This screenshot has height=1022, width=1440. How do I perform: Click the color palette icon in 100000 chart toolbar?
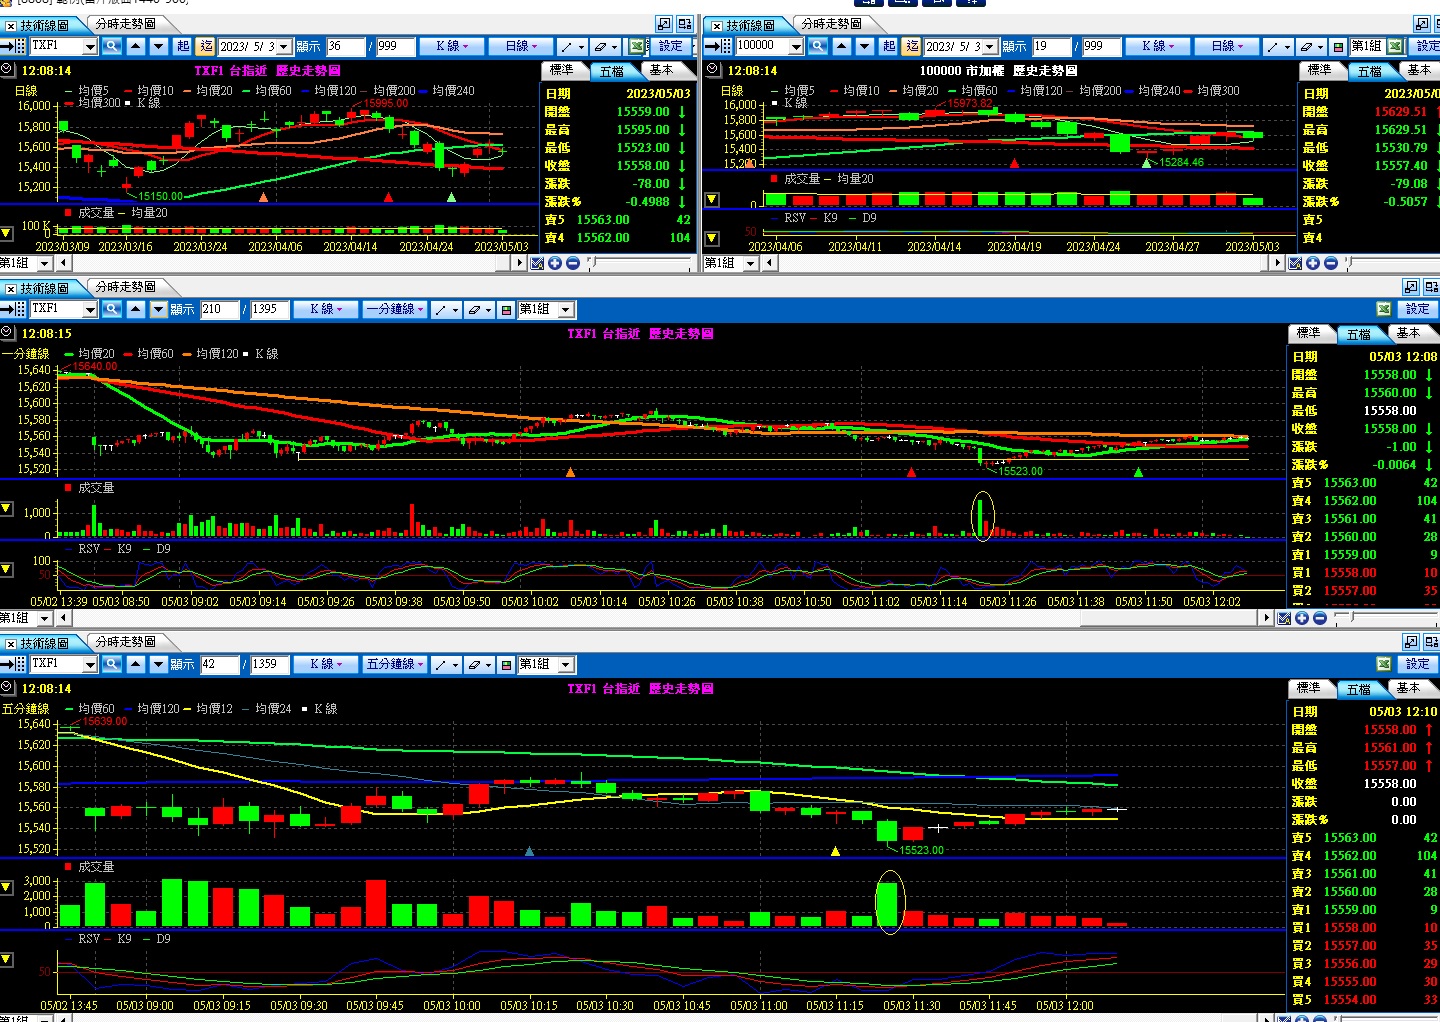click(x=1338, y=46)
